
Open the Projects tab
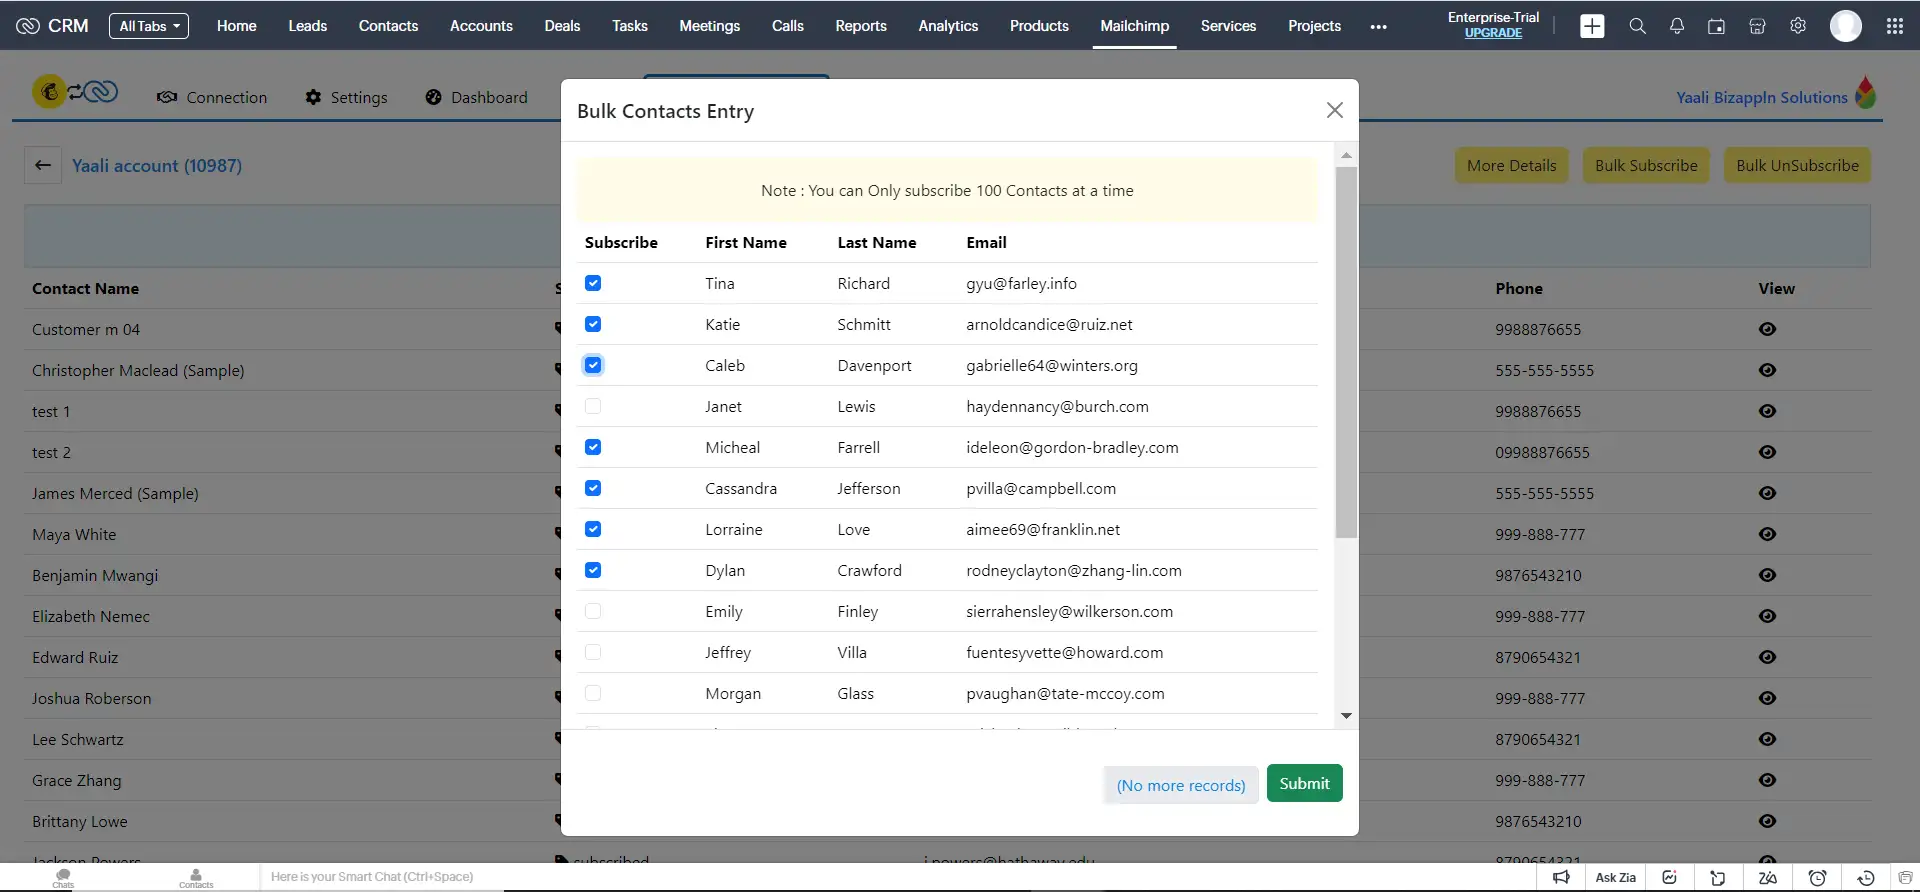tap(1314, 26)
